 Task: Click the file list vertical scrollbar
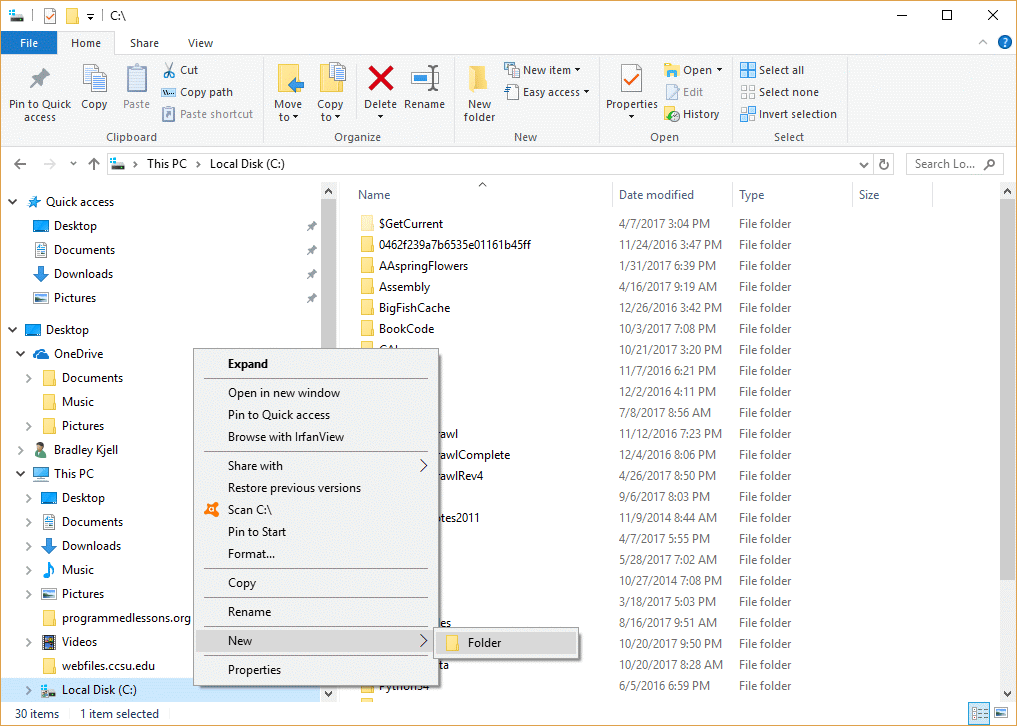1007,389
